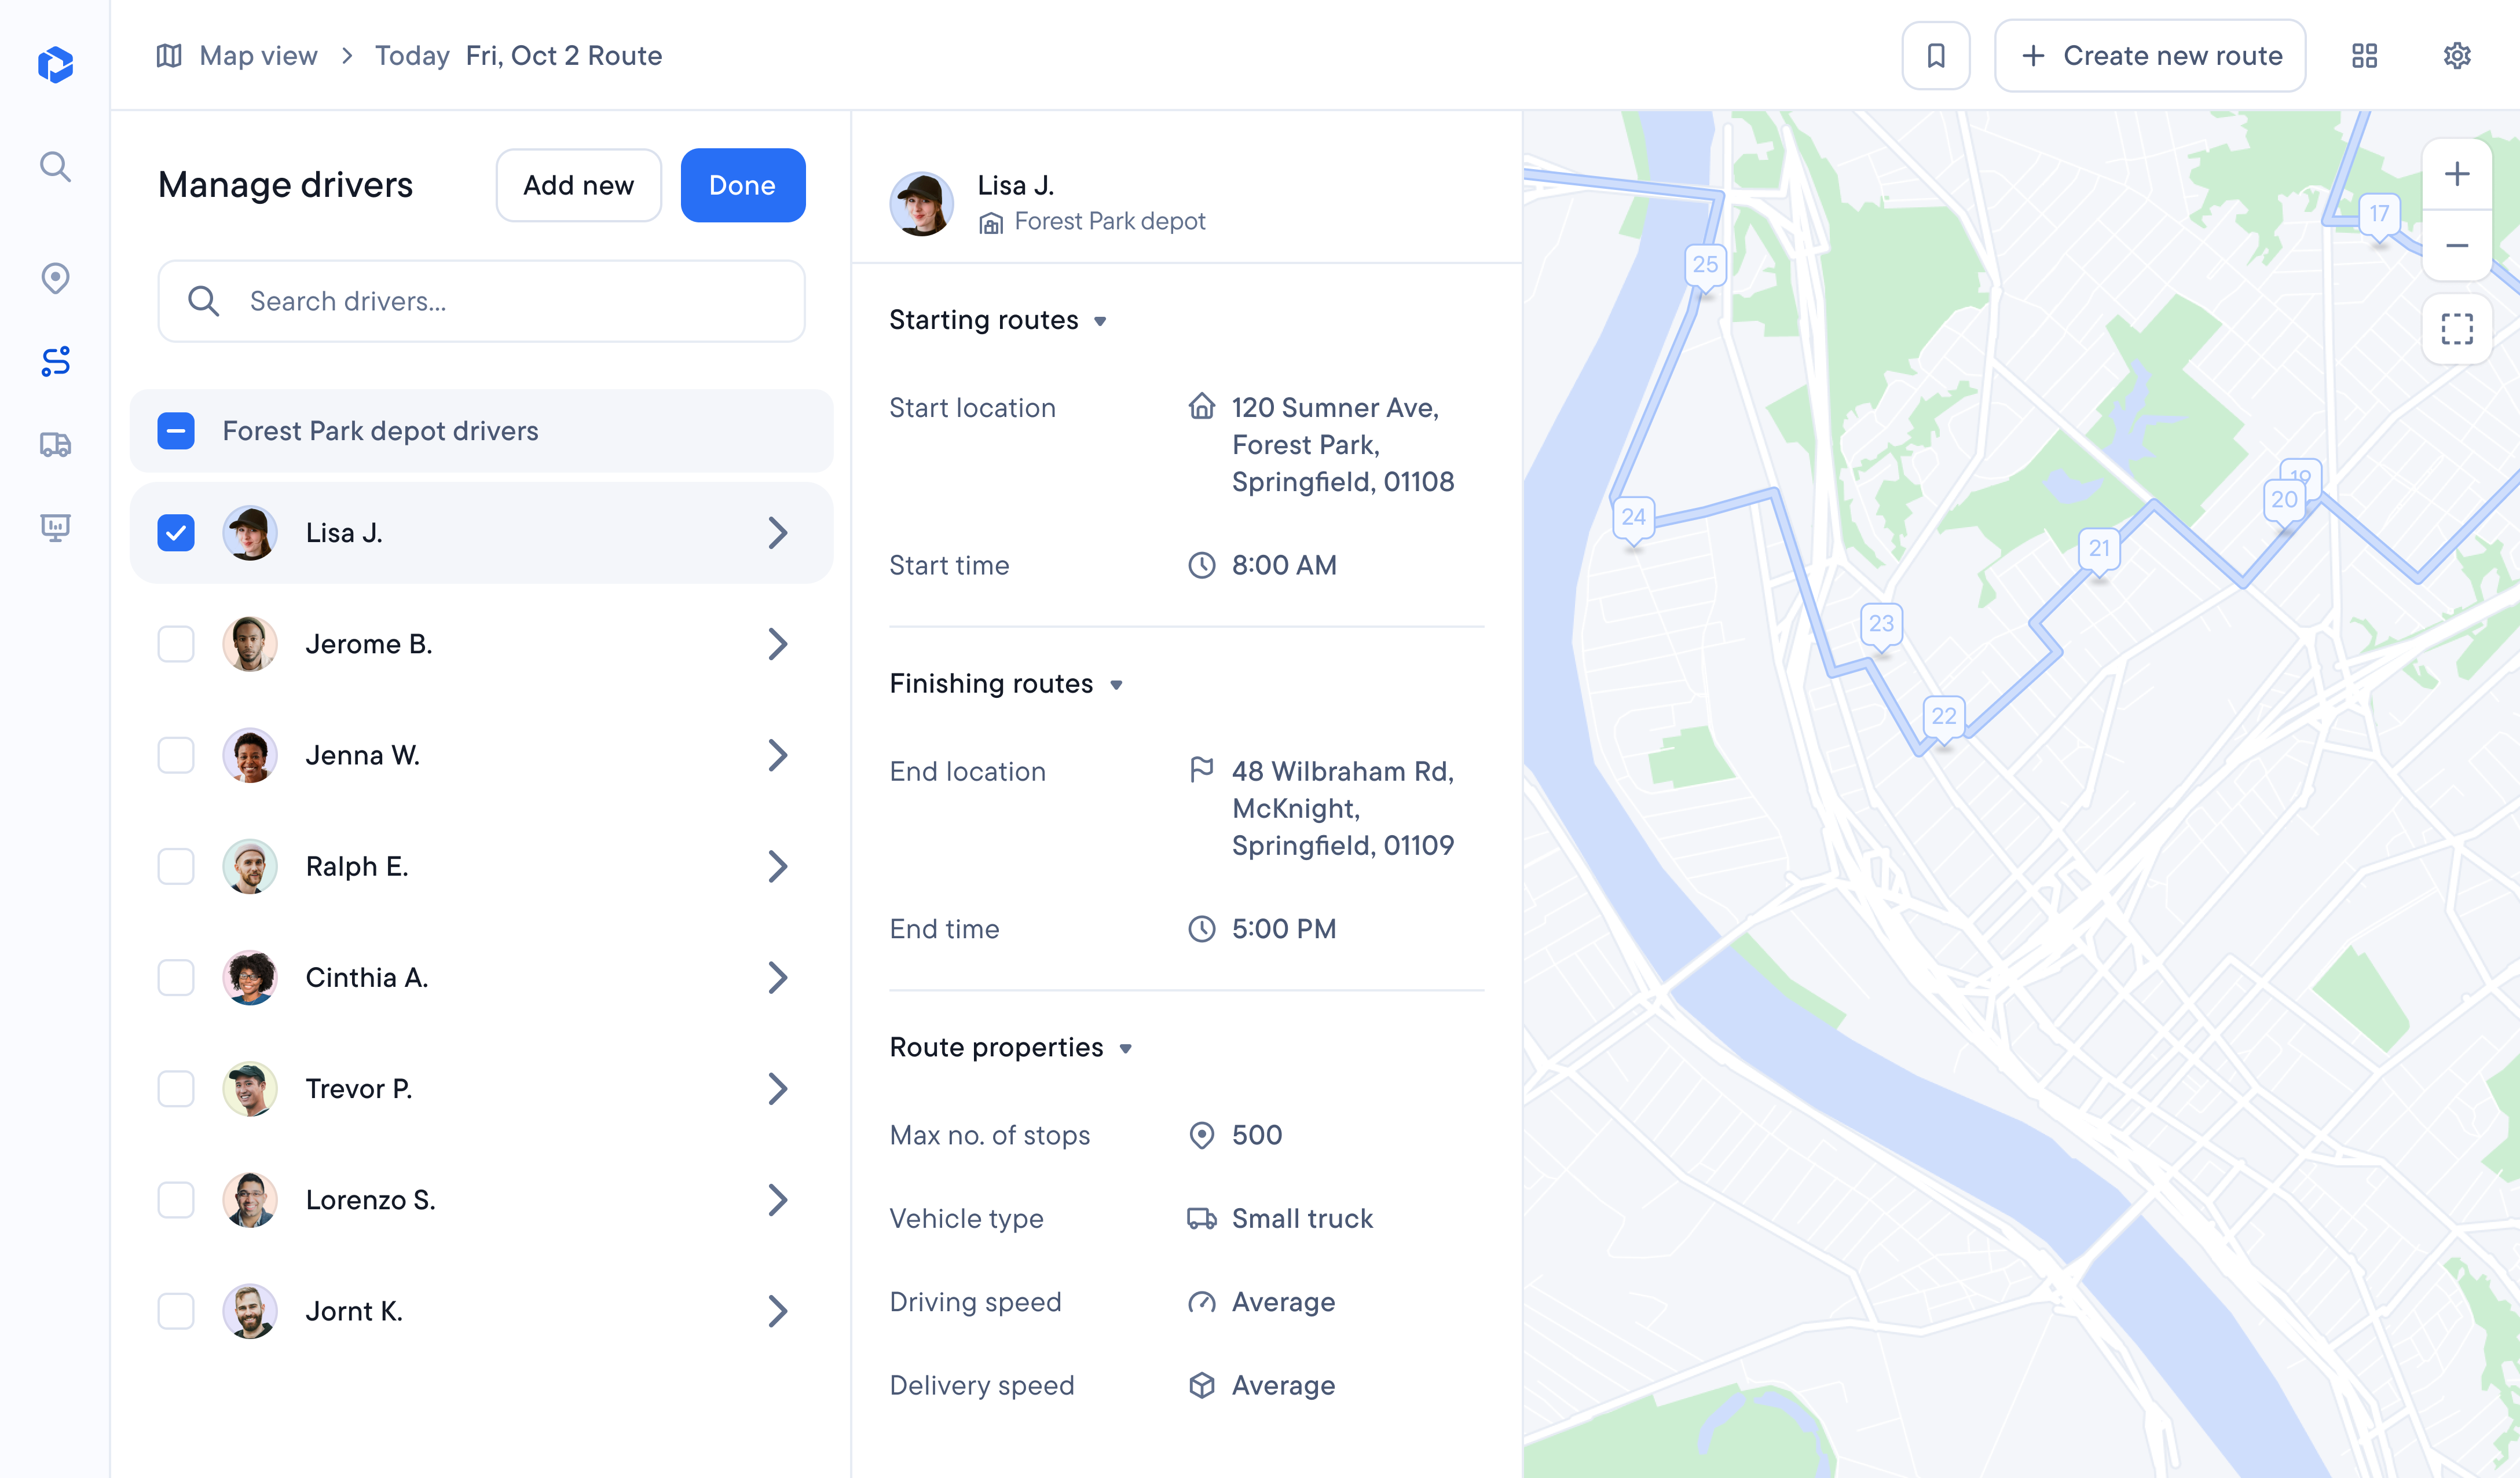Click the speedometer icon for Driving speed
The image size is (2520, 1478).
point(1201,1302)
